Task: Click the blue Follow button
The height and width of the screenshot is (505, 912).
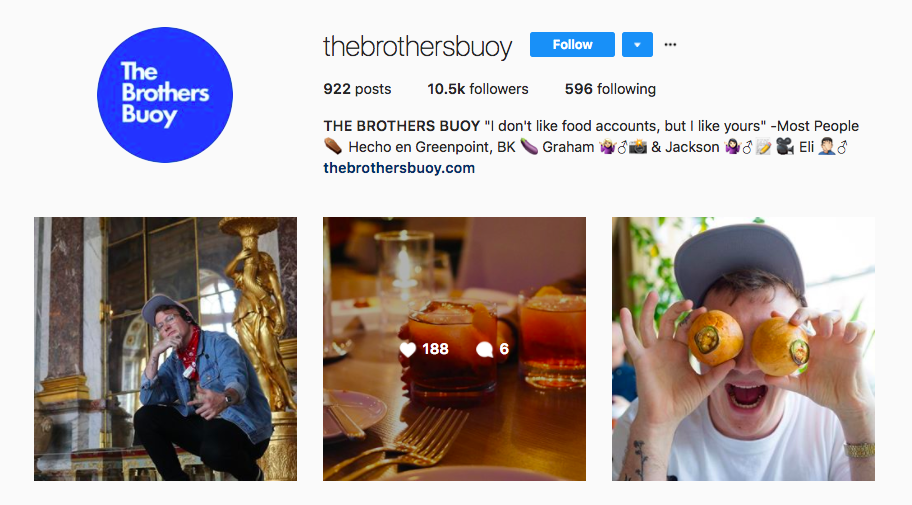Action: [572, 45]
